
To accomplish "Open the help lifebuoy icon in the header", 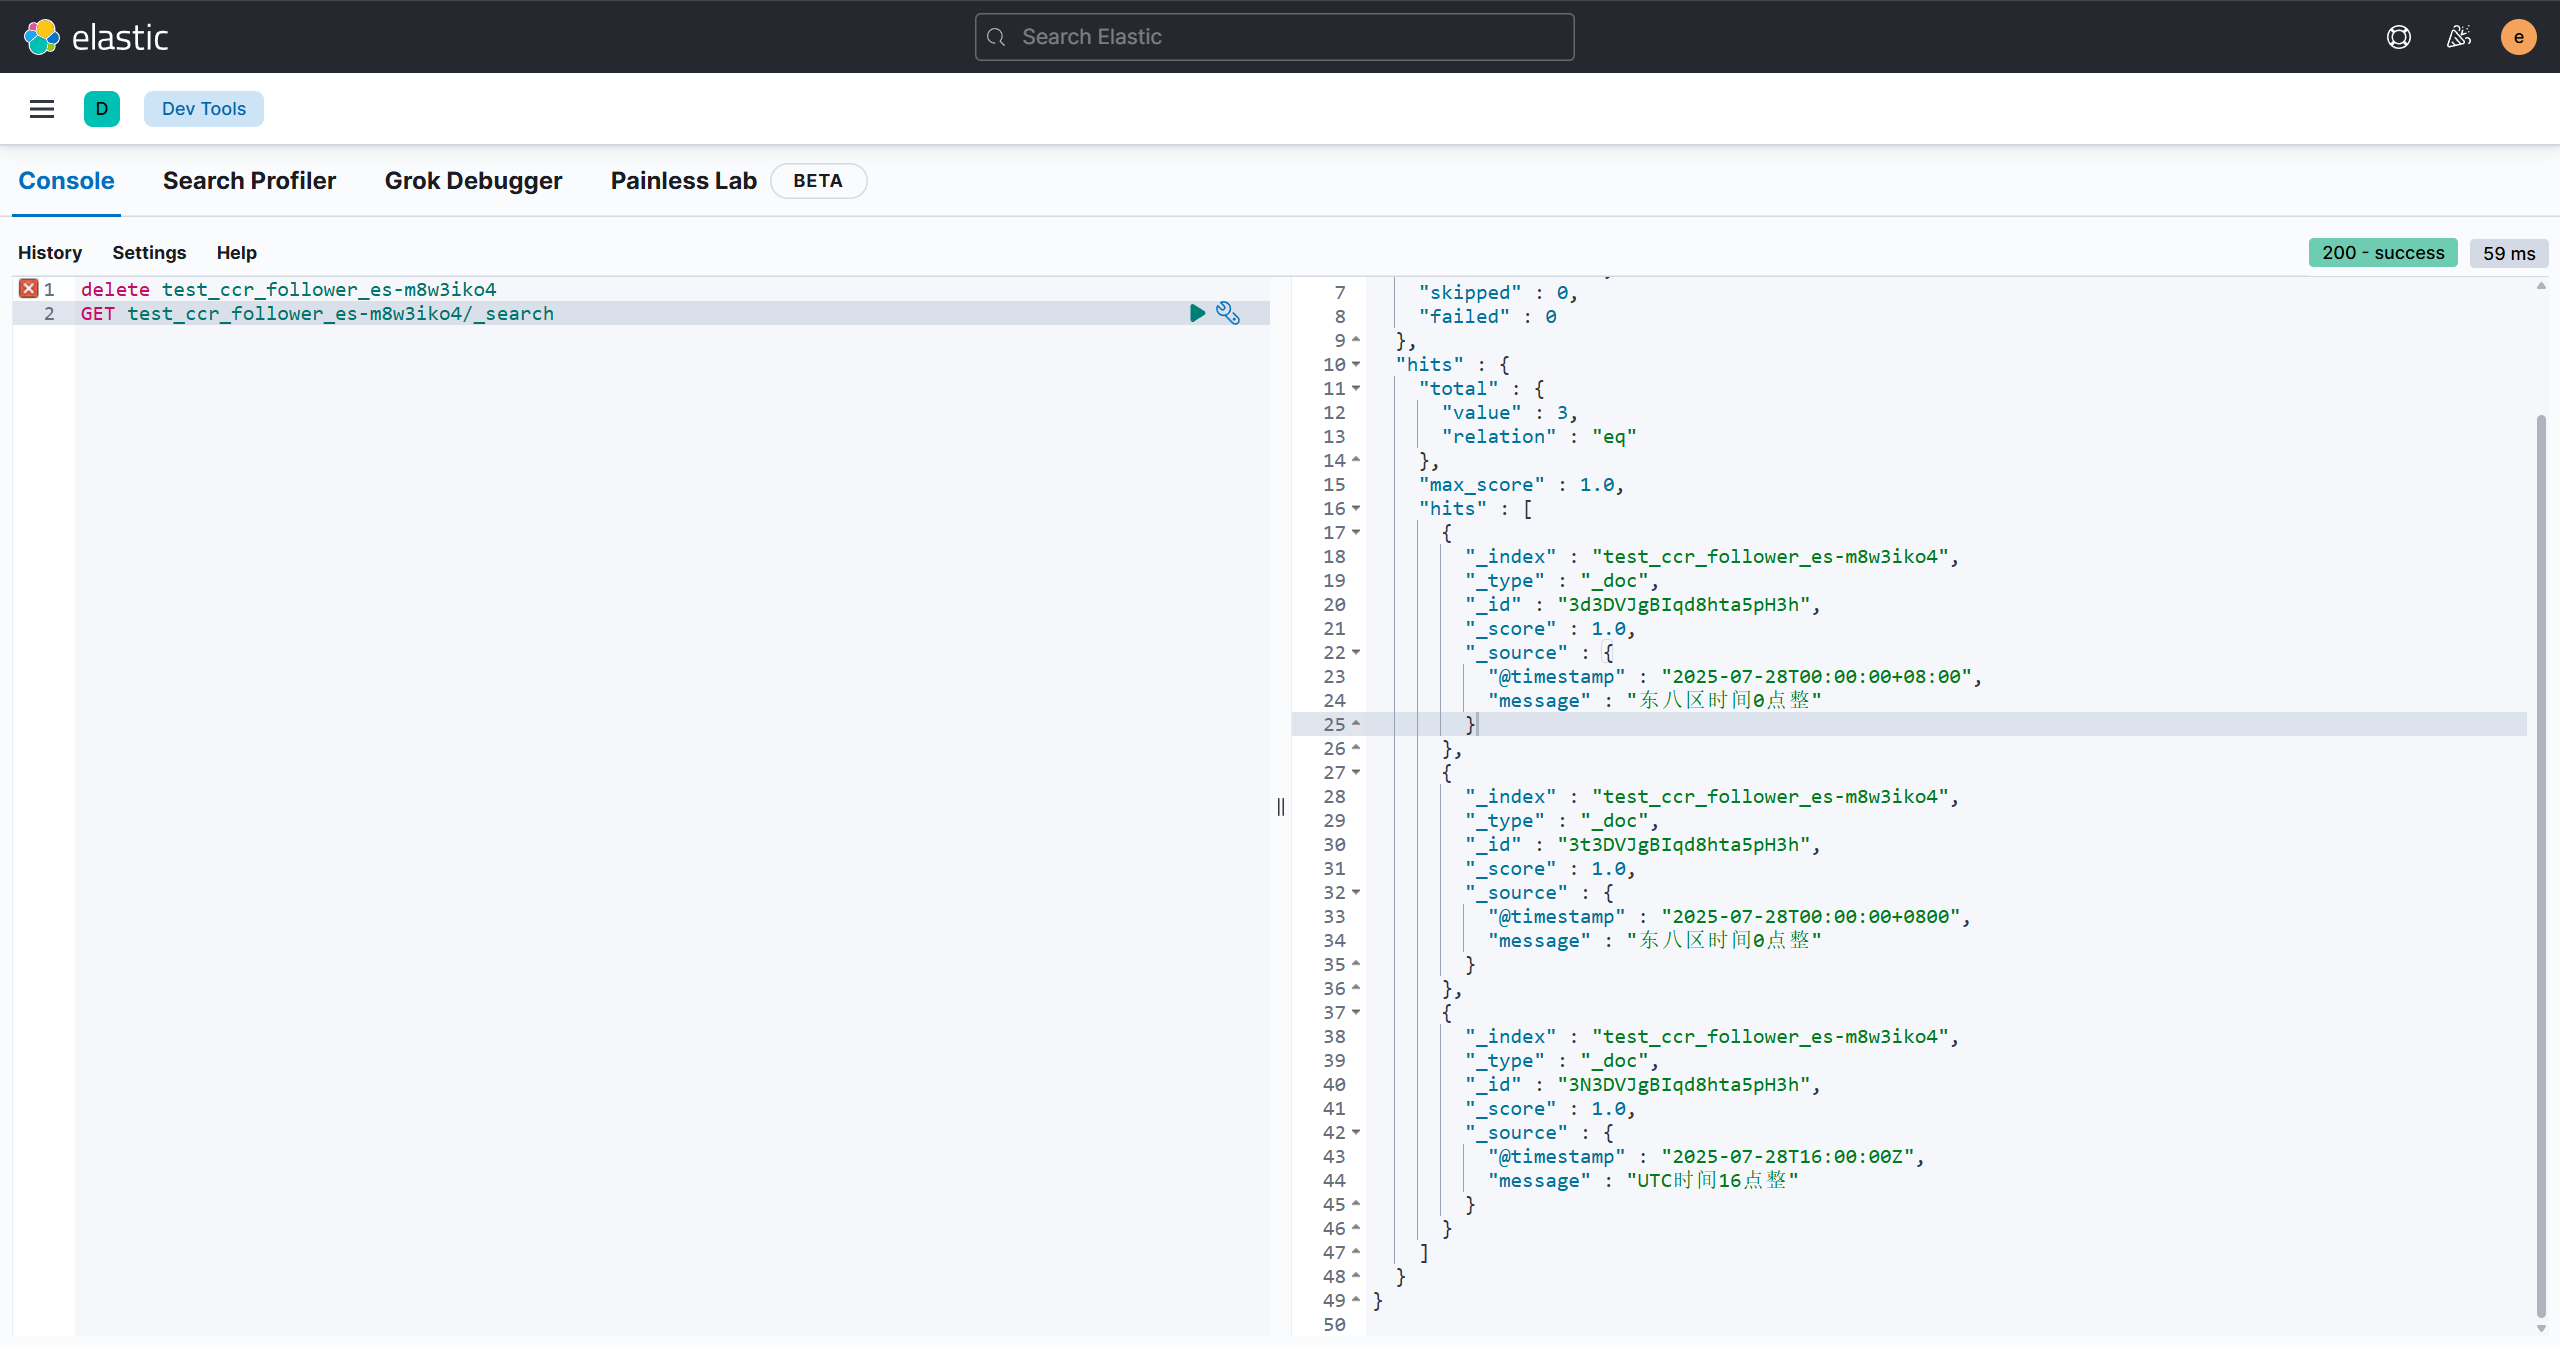I will coord(2399,37).
